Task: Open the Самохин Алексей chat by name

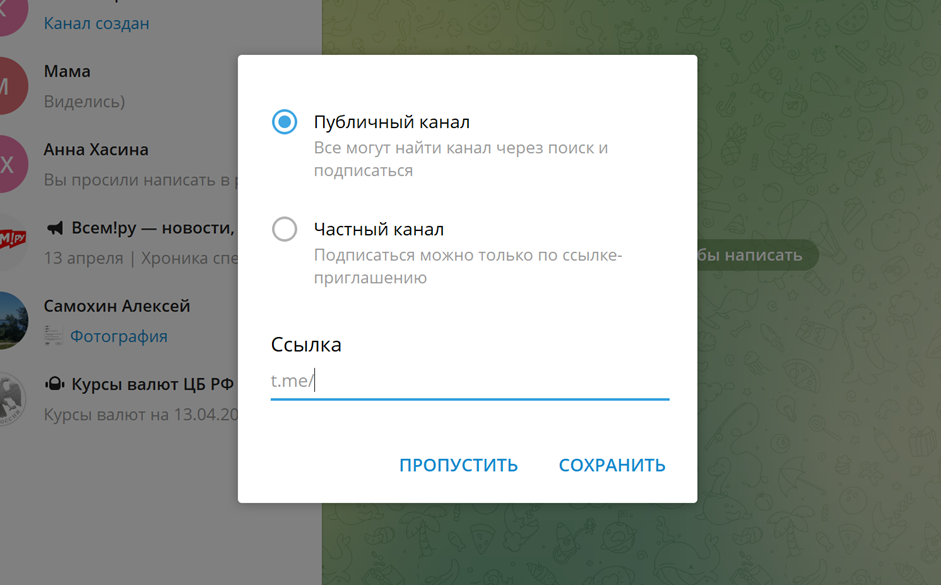Action: tap(116, 306)
